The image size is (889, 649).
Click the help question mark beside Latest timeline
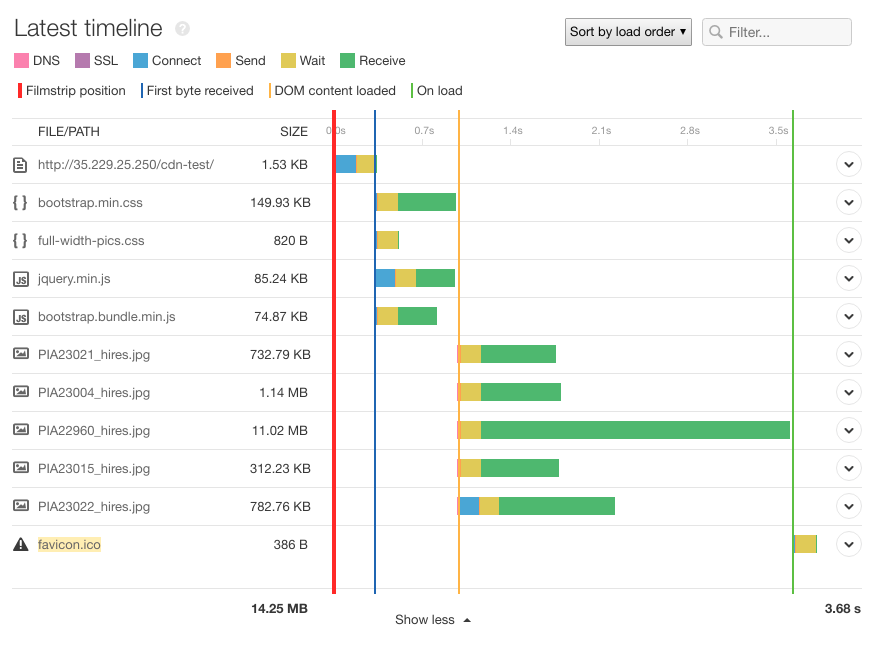tap(182, 29)
